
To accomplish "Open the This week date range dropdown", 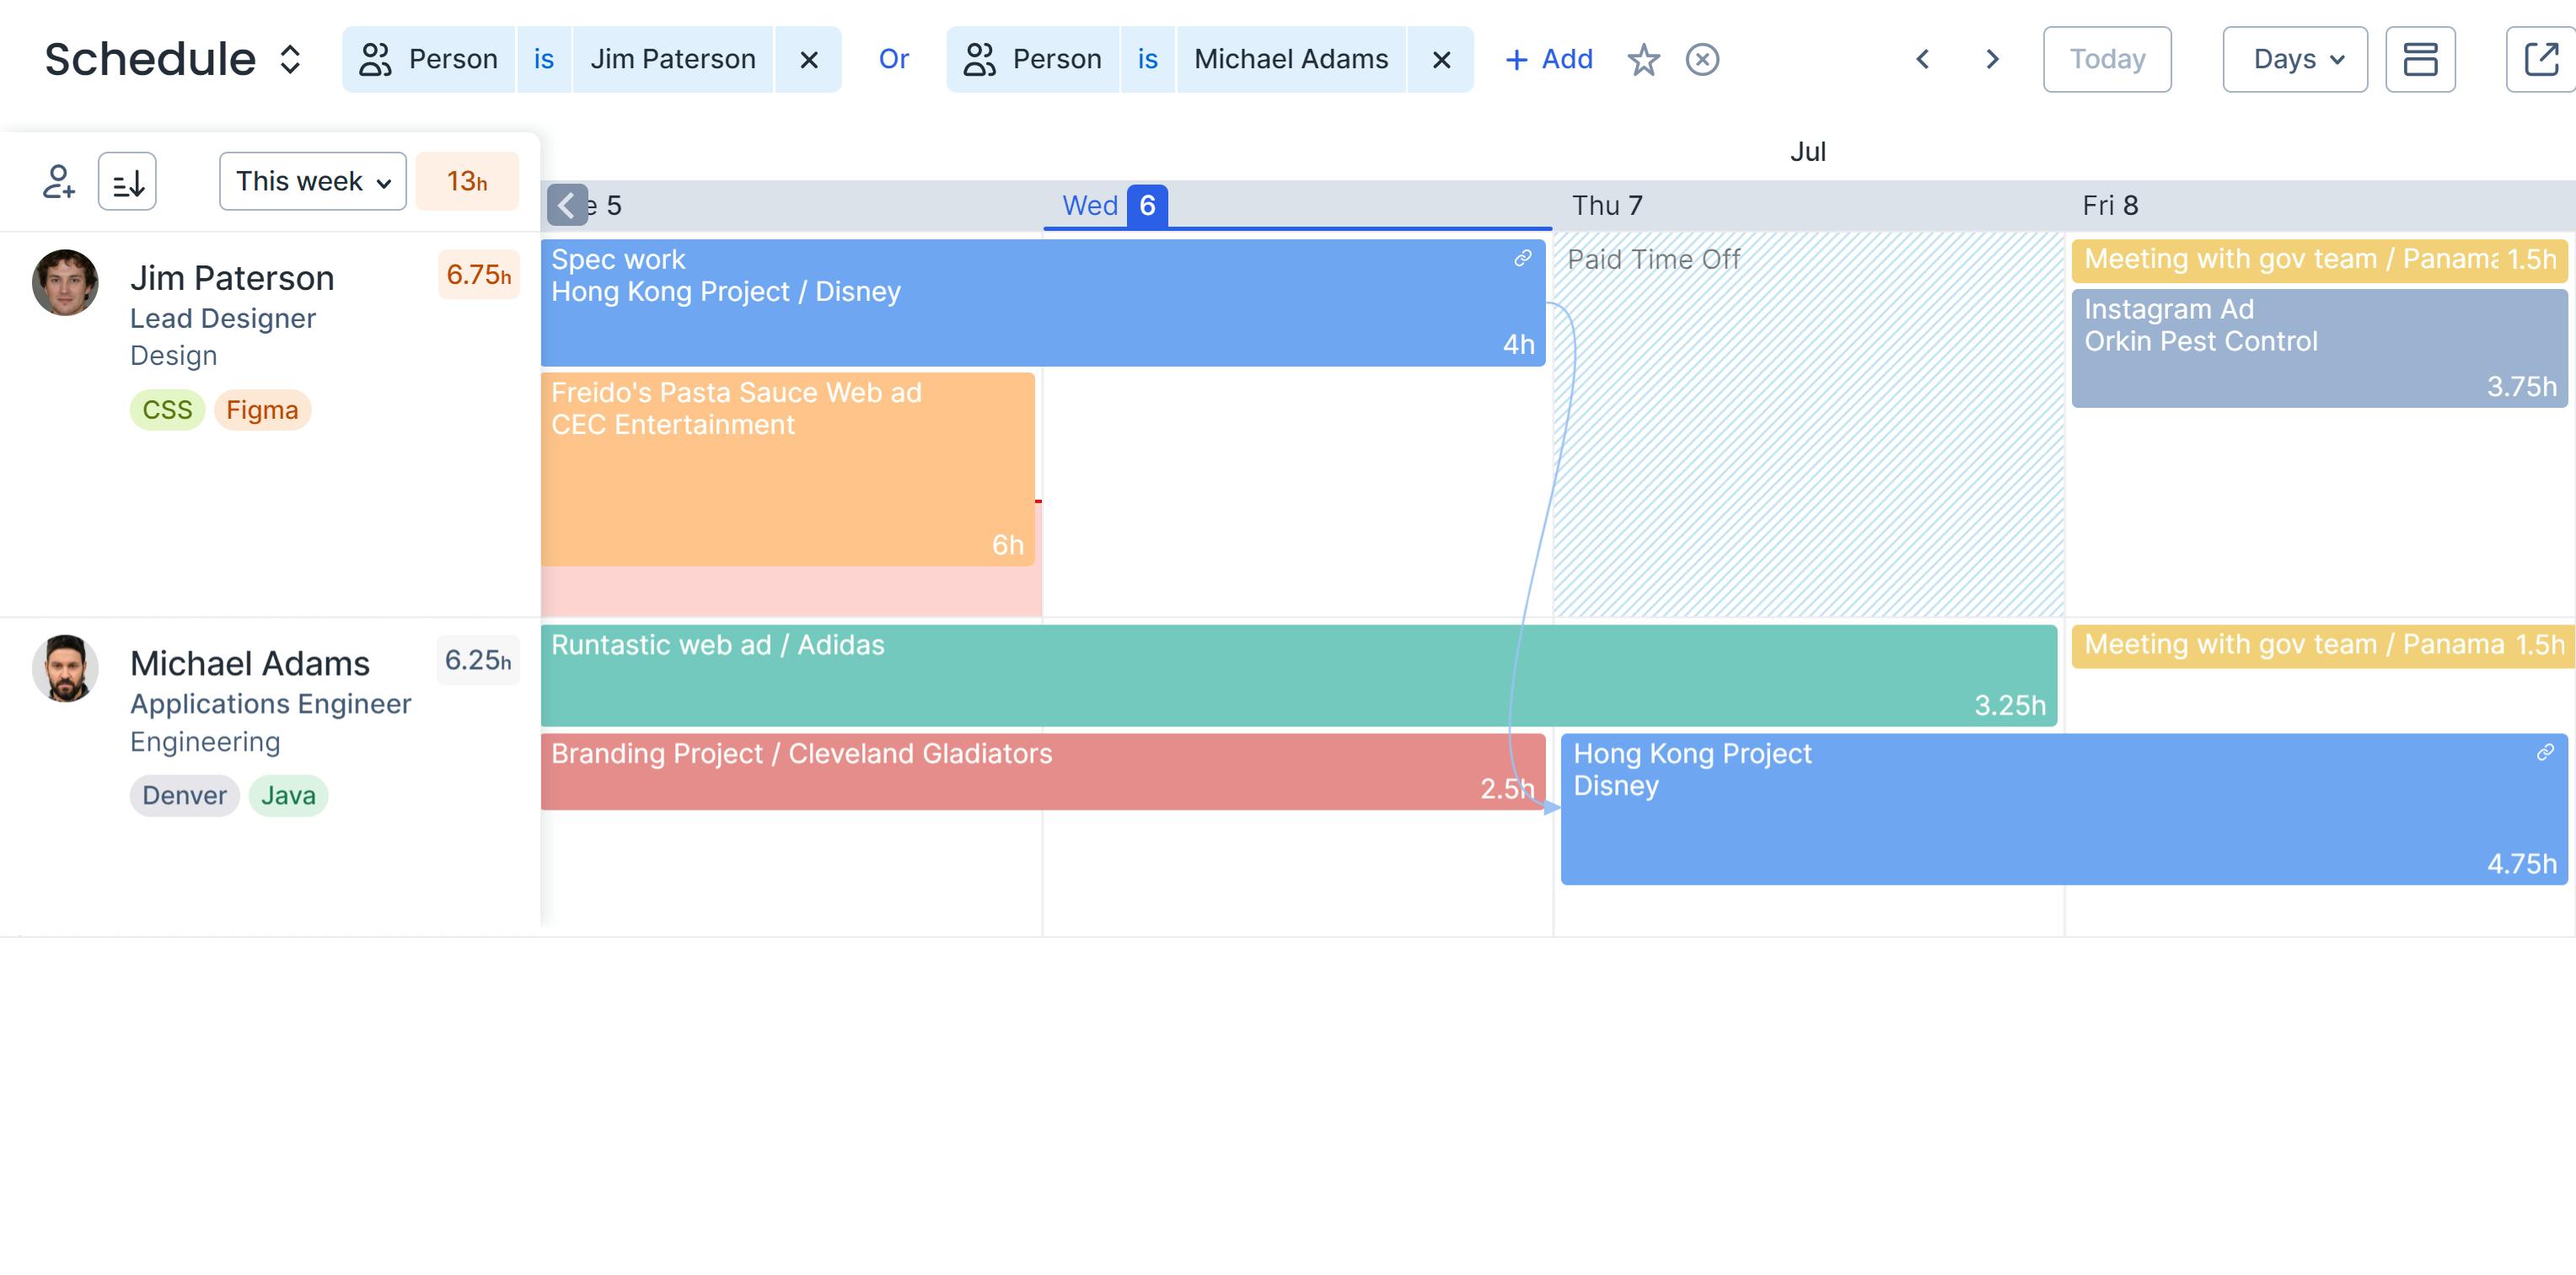I will (x=311, y=181).
